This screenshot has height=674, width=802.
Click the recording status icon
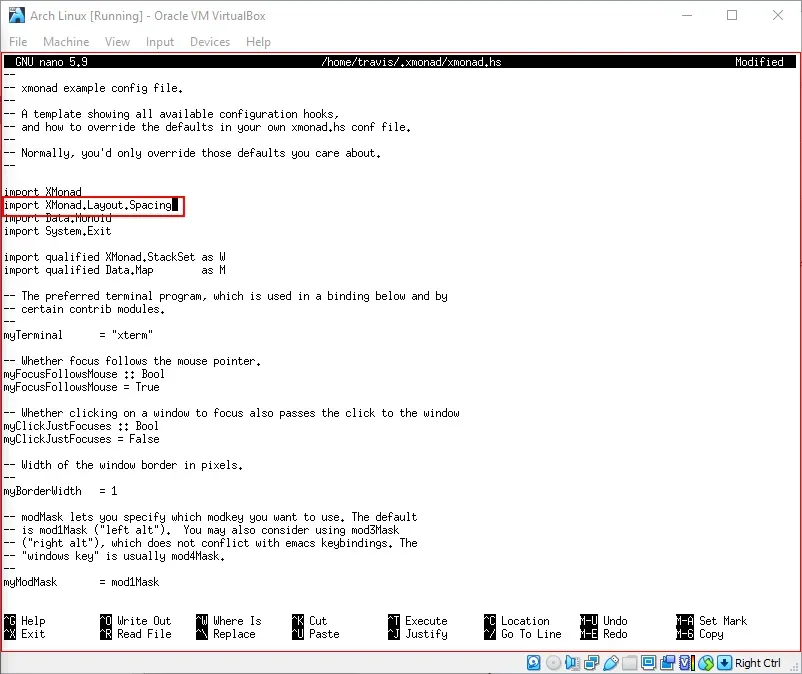[x=667, y=662]
